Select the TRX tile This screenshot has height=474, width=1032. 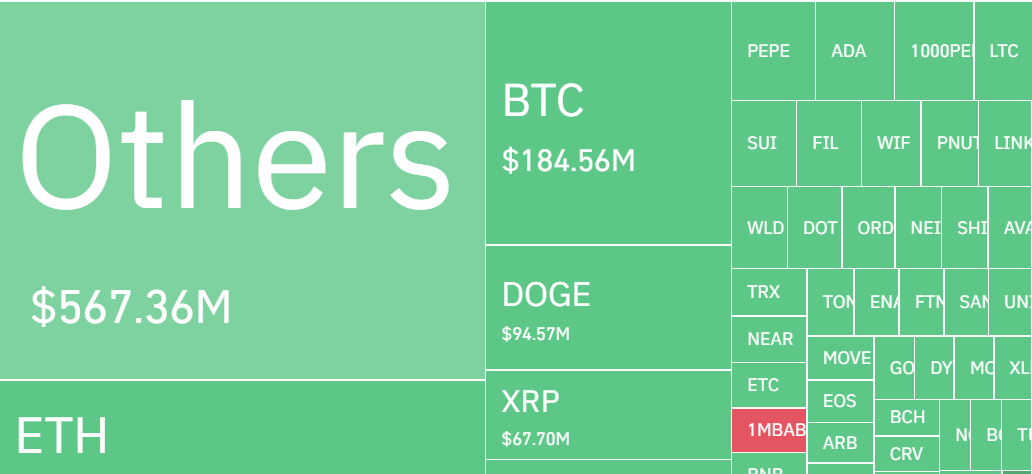coord(769,292)
